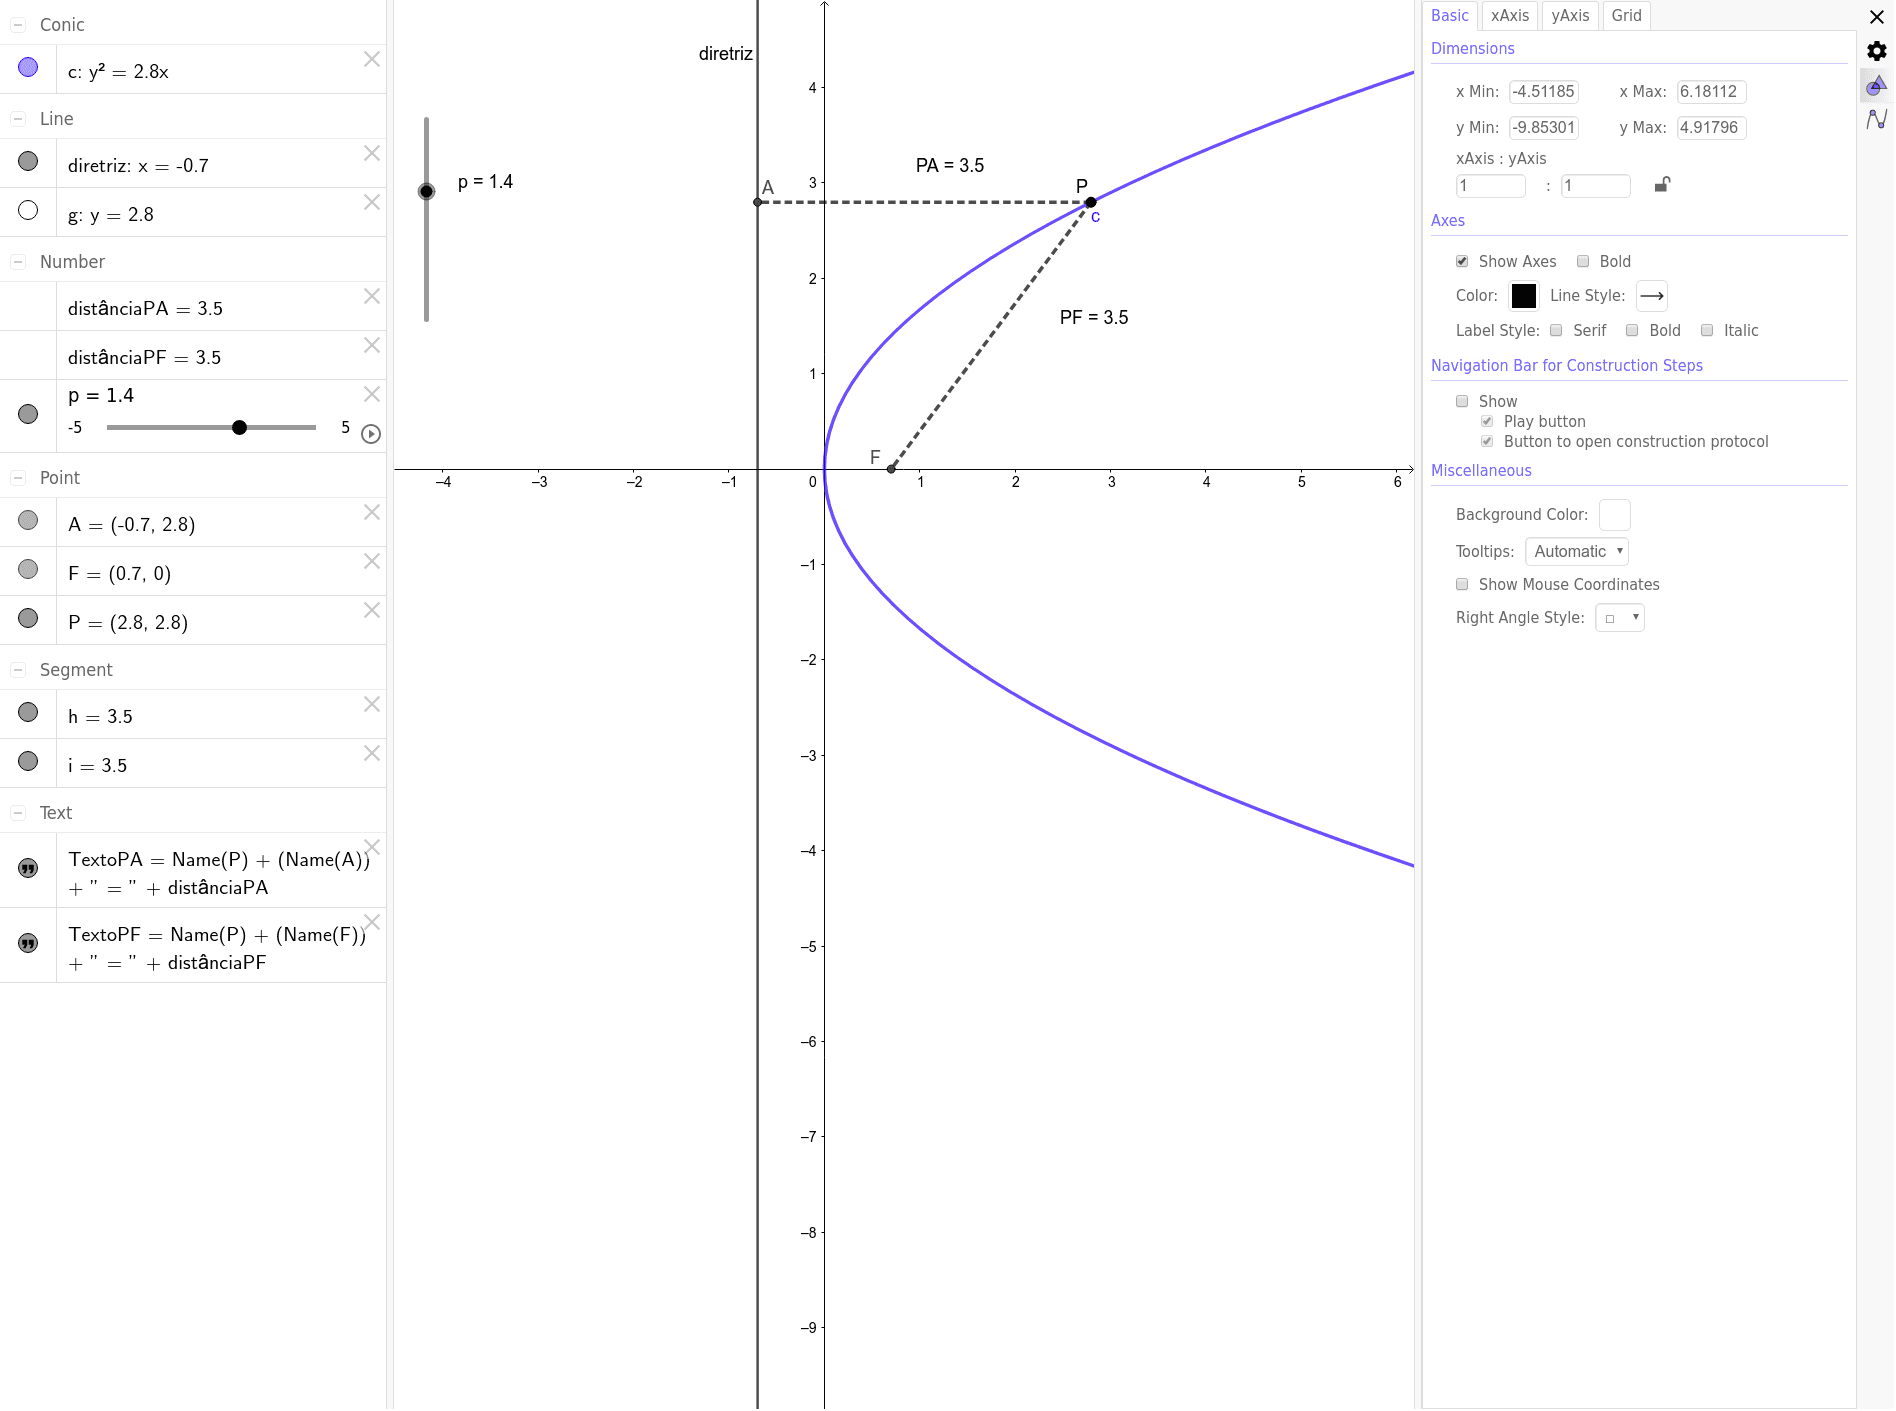
Task: Toggle visibility of conic c
Action: coord(28,67)
